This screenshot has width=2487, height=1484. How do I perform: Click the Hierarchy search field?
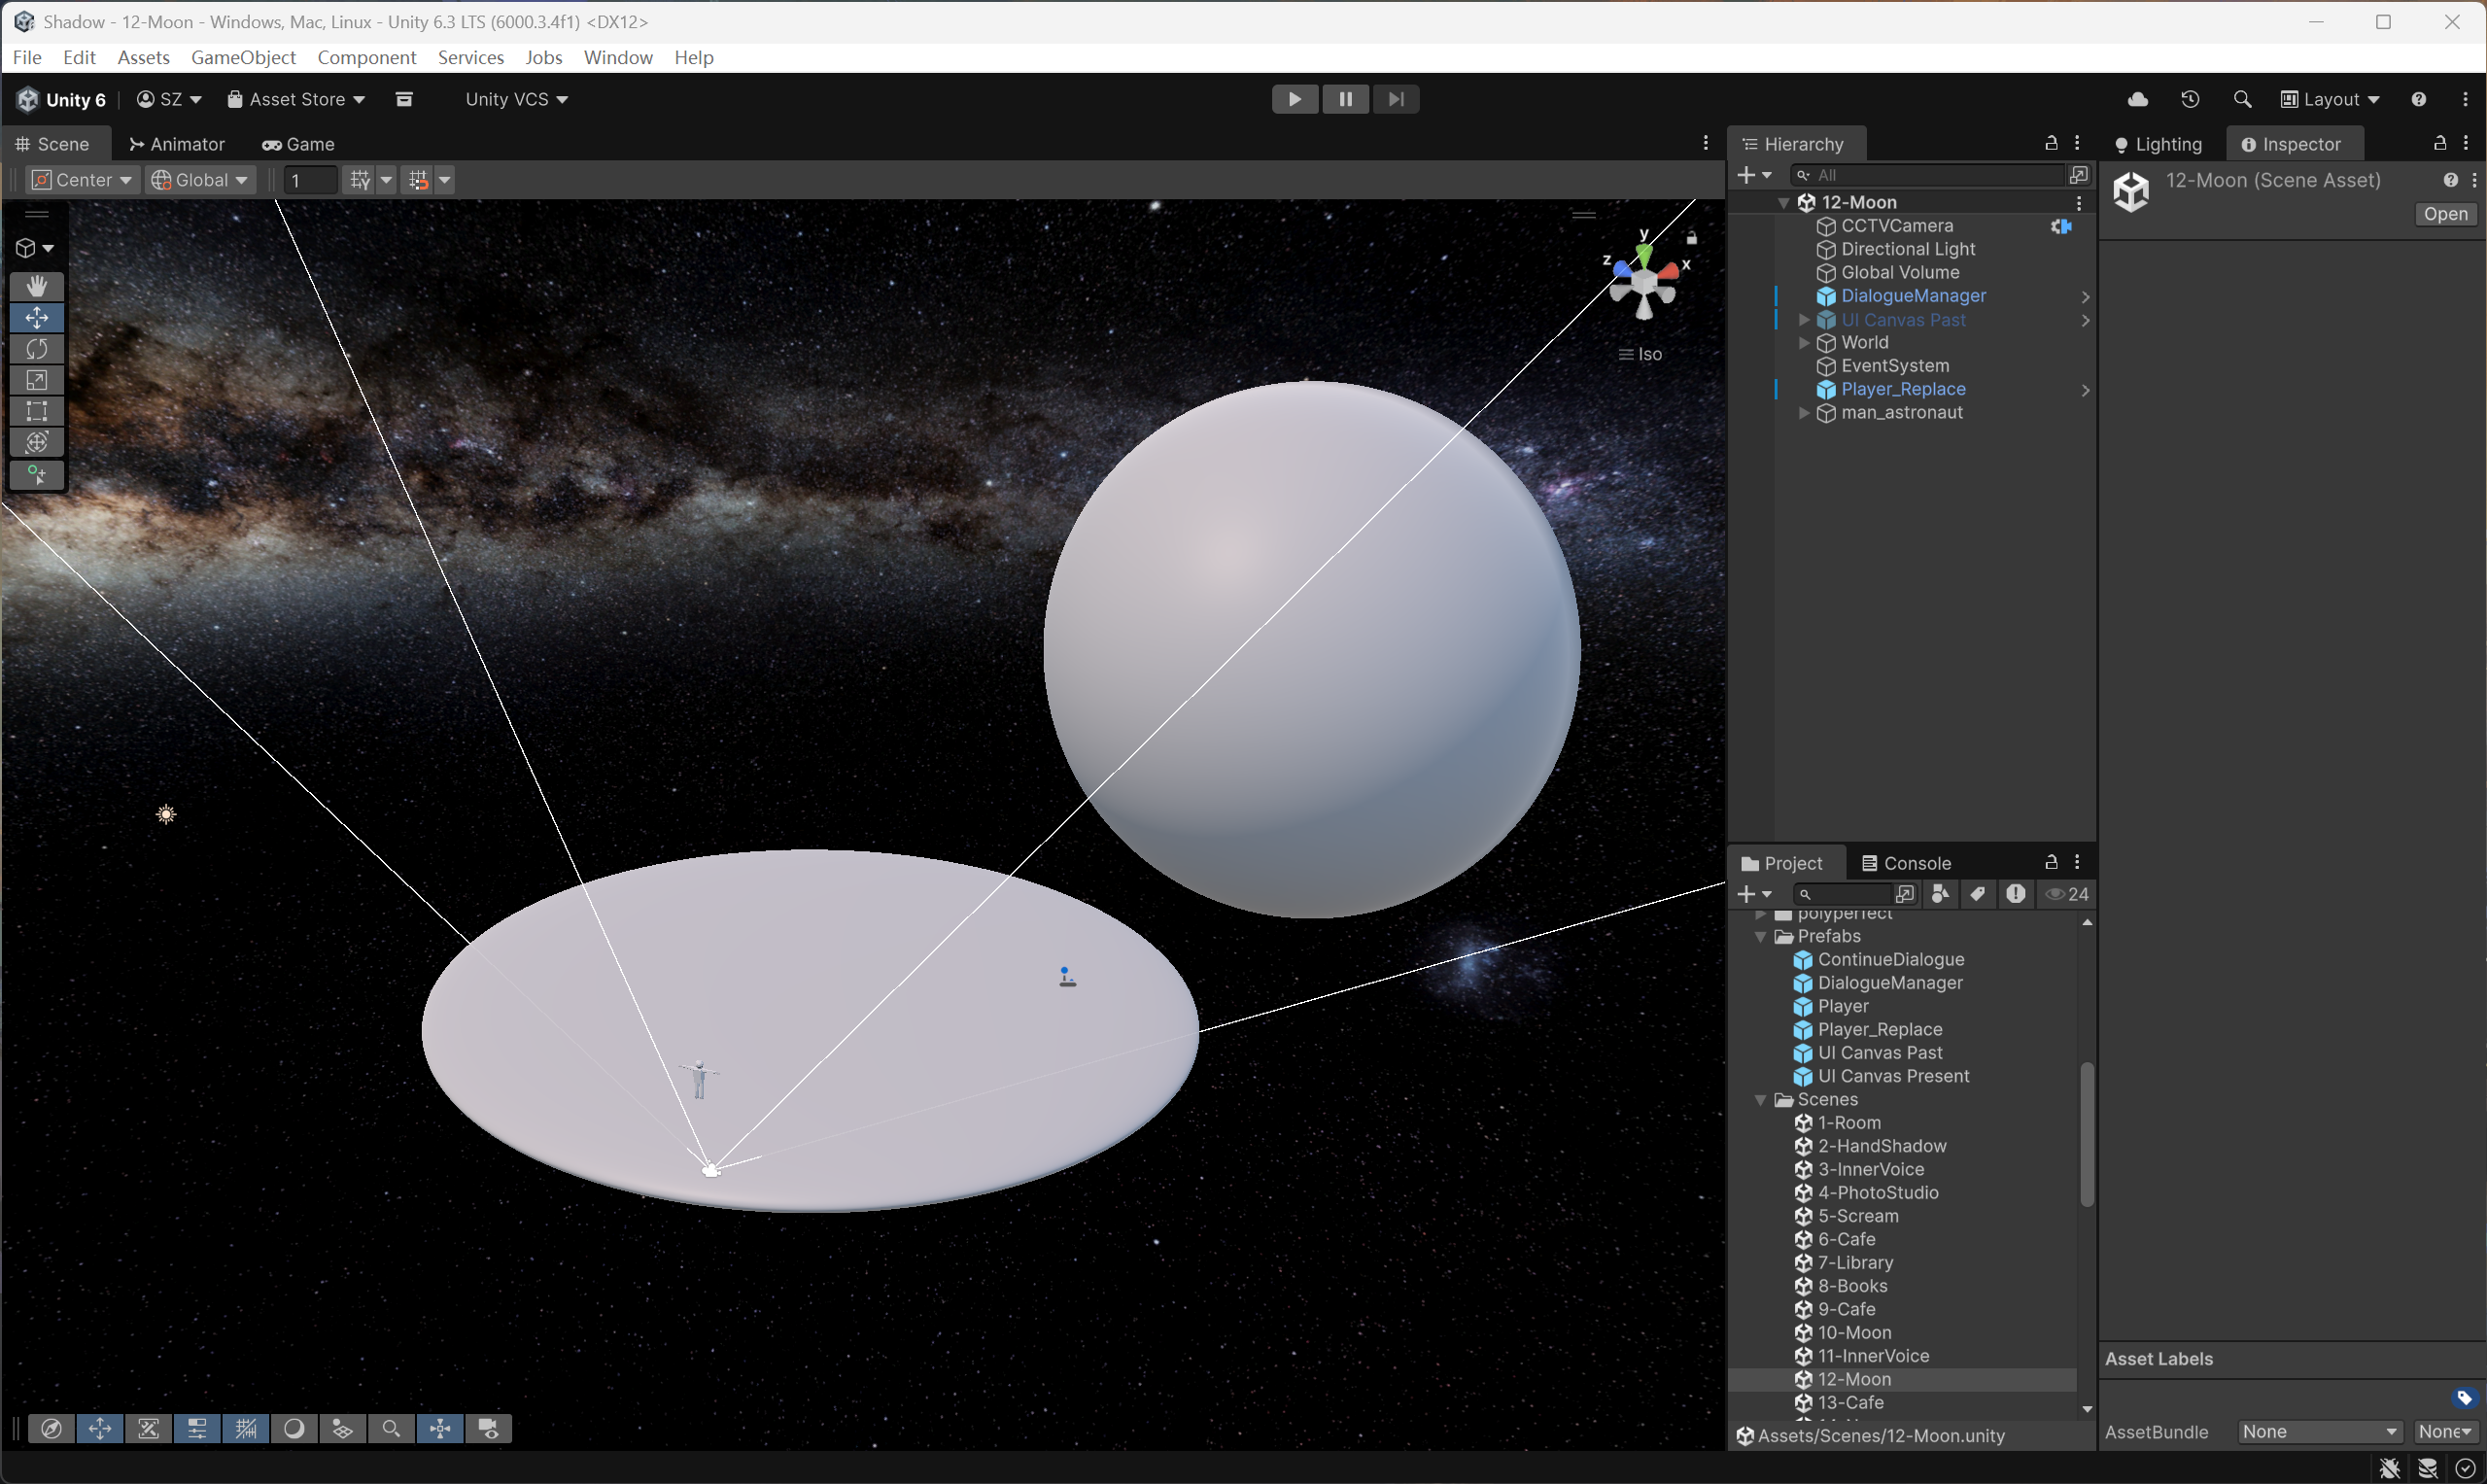tap(1930, 175)
